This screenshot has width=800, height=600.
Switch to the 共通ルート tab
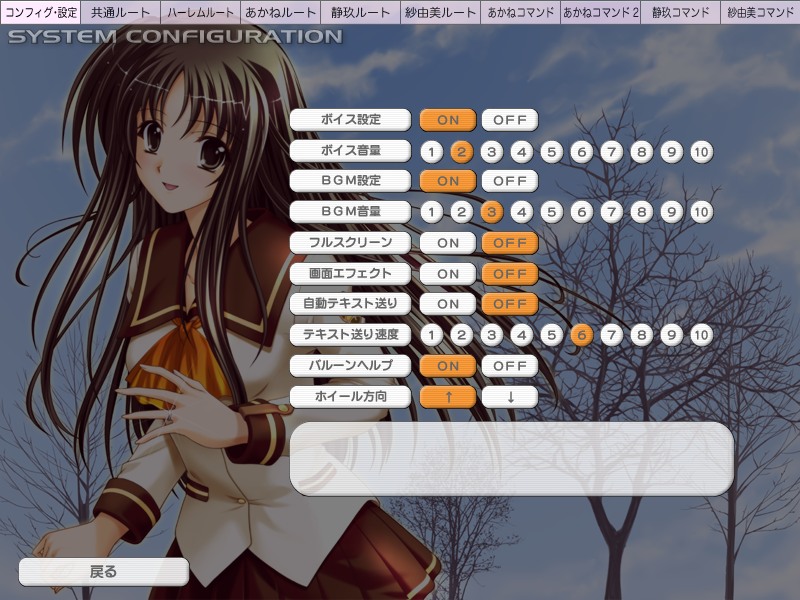coord(120,12)
